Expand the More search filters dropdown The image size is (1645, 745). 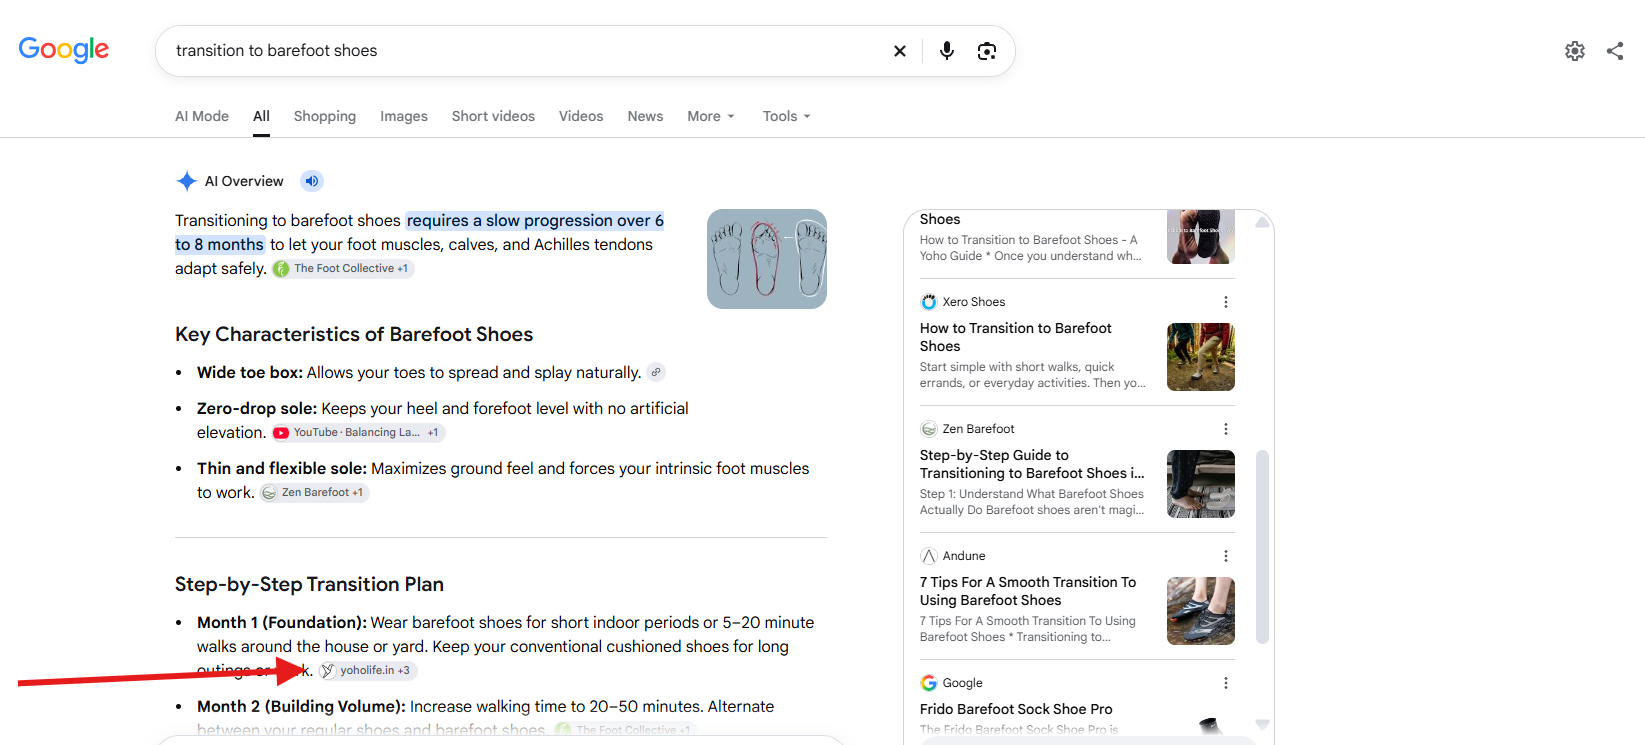[711, 116]
